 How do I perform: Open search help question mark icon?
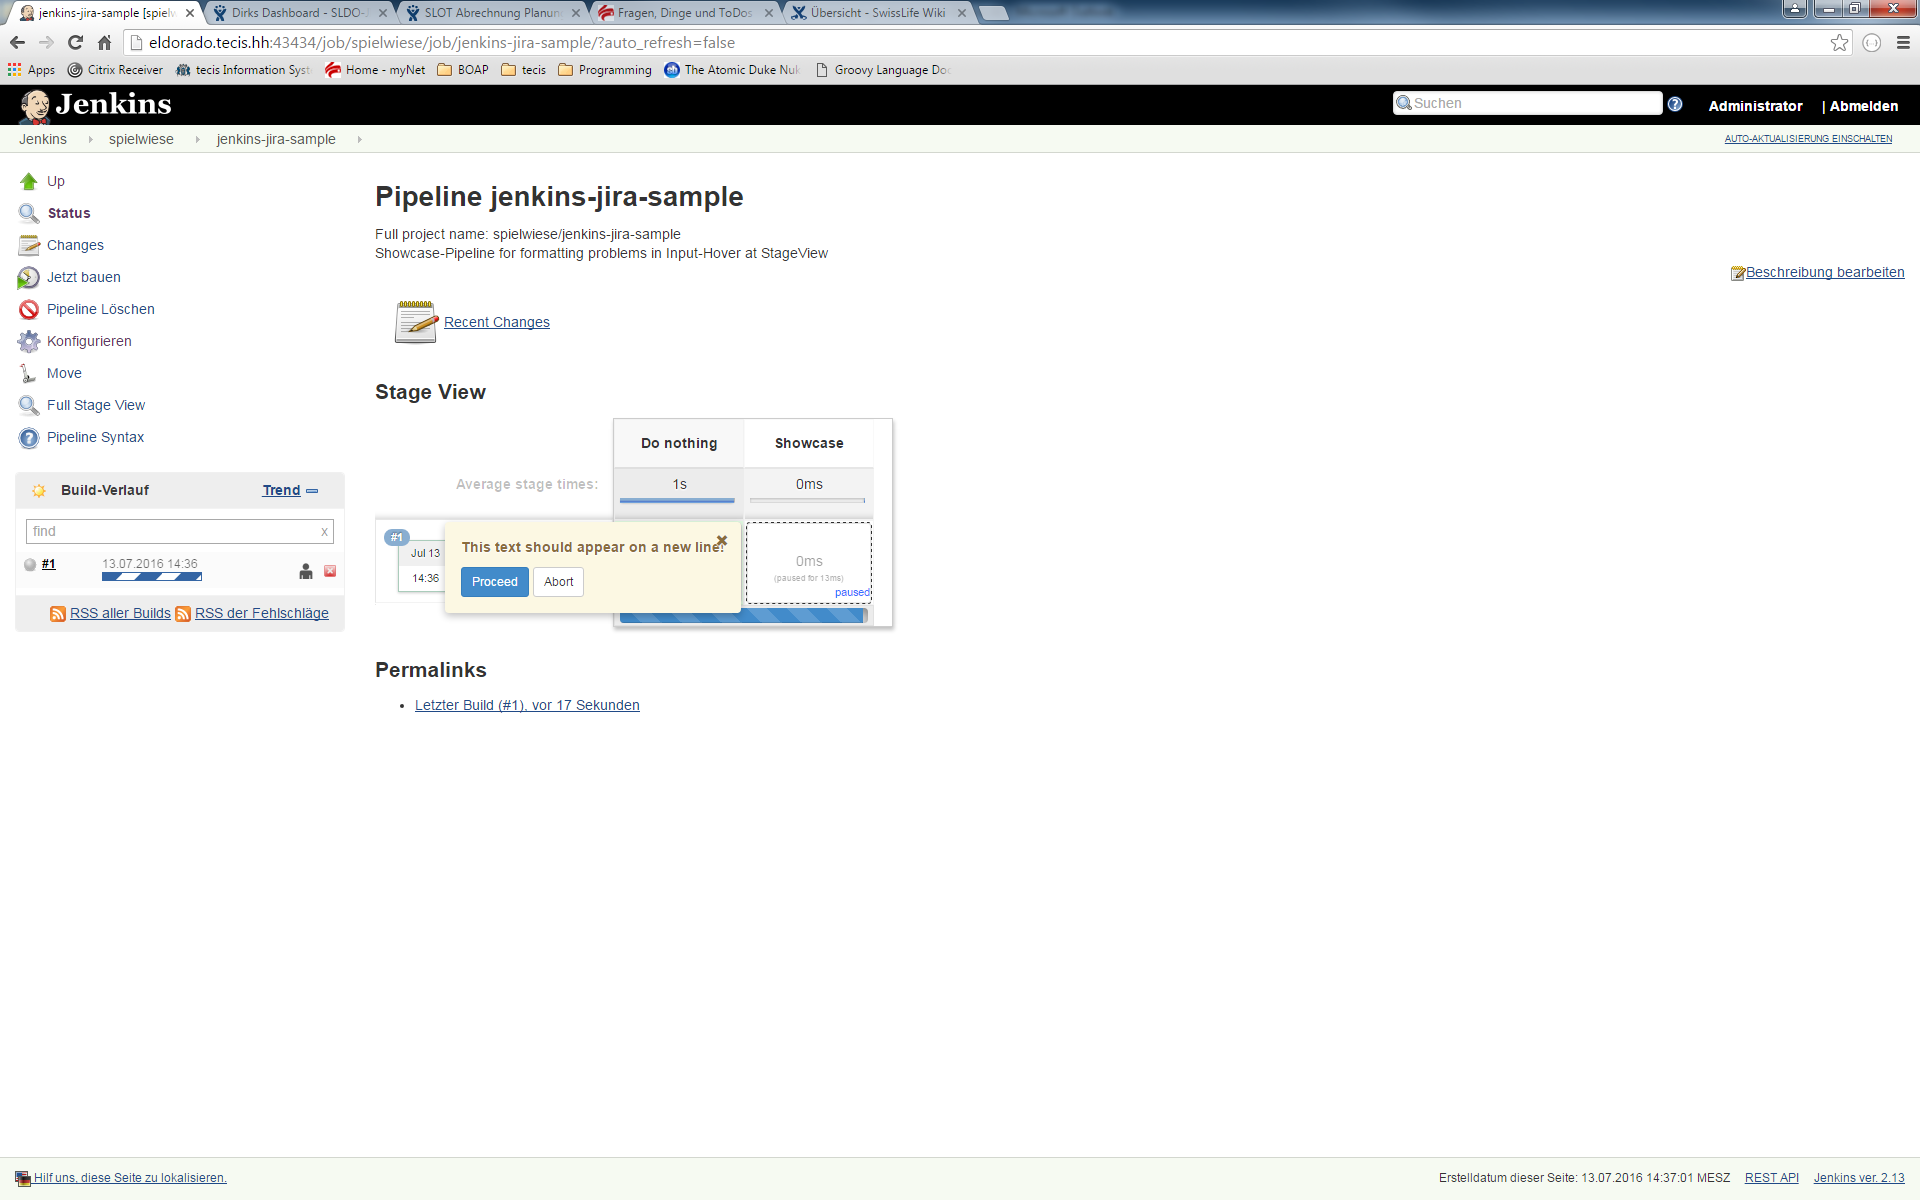[1675, 104]
